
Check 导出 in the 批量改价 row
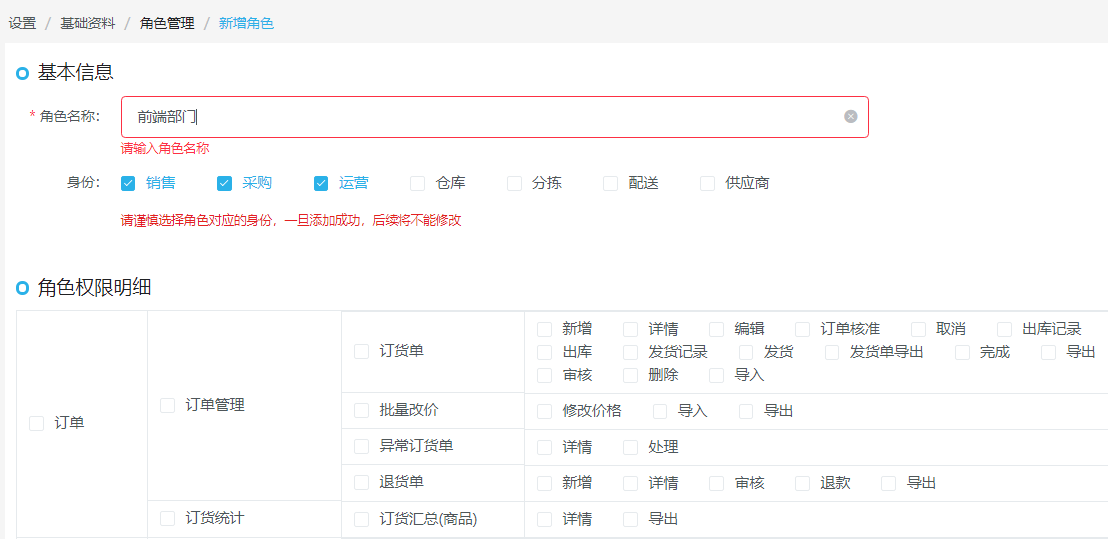(746, 411)
